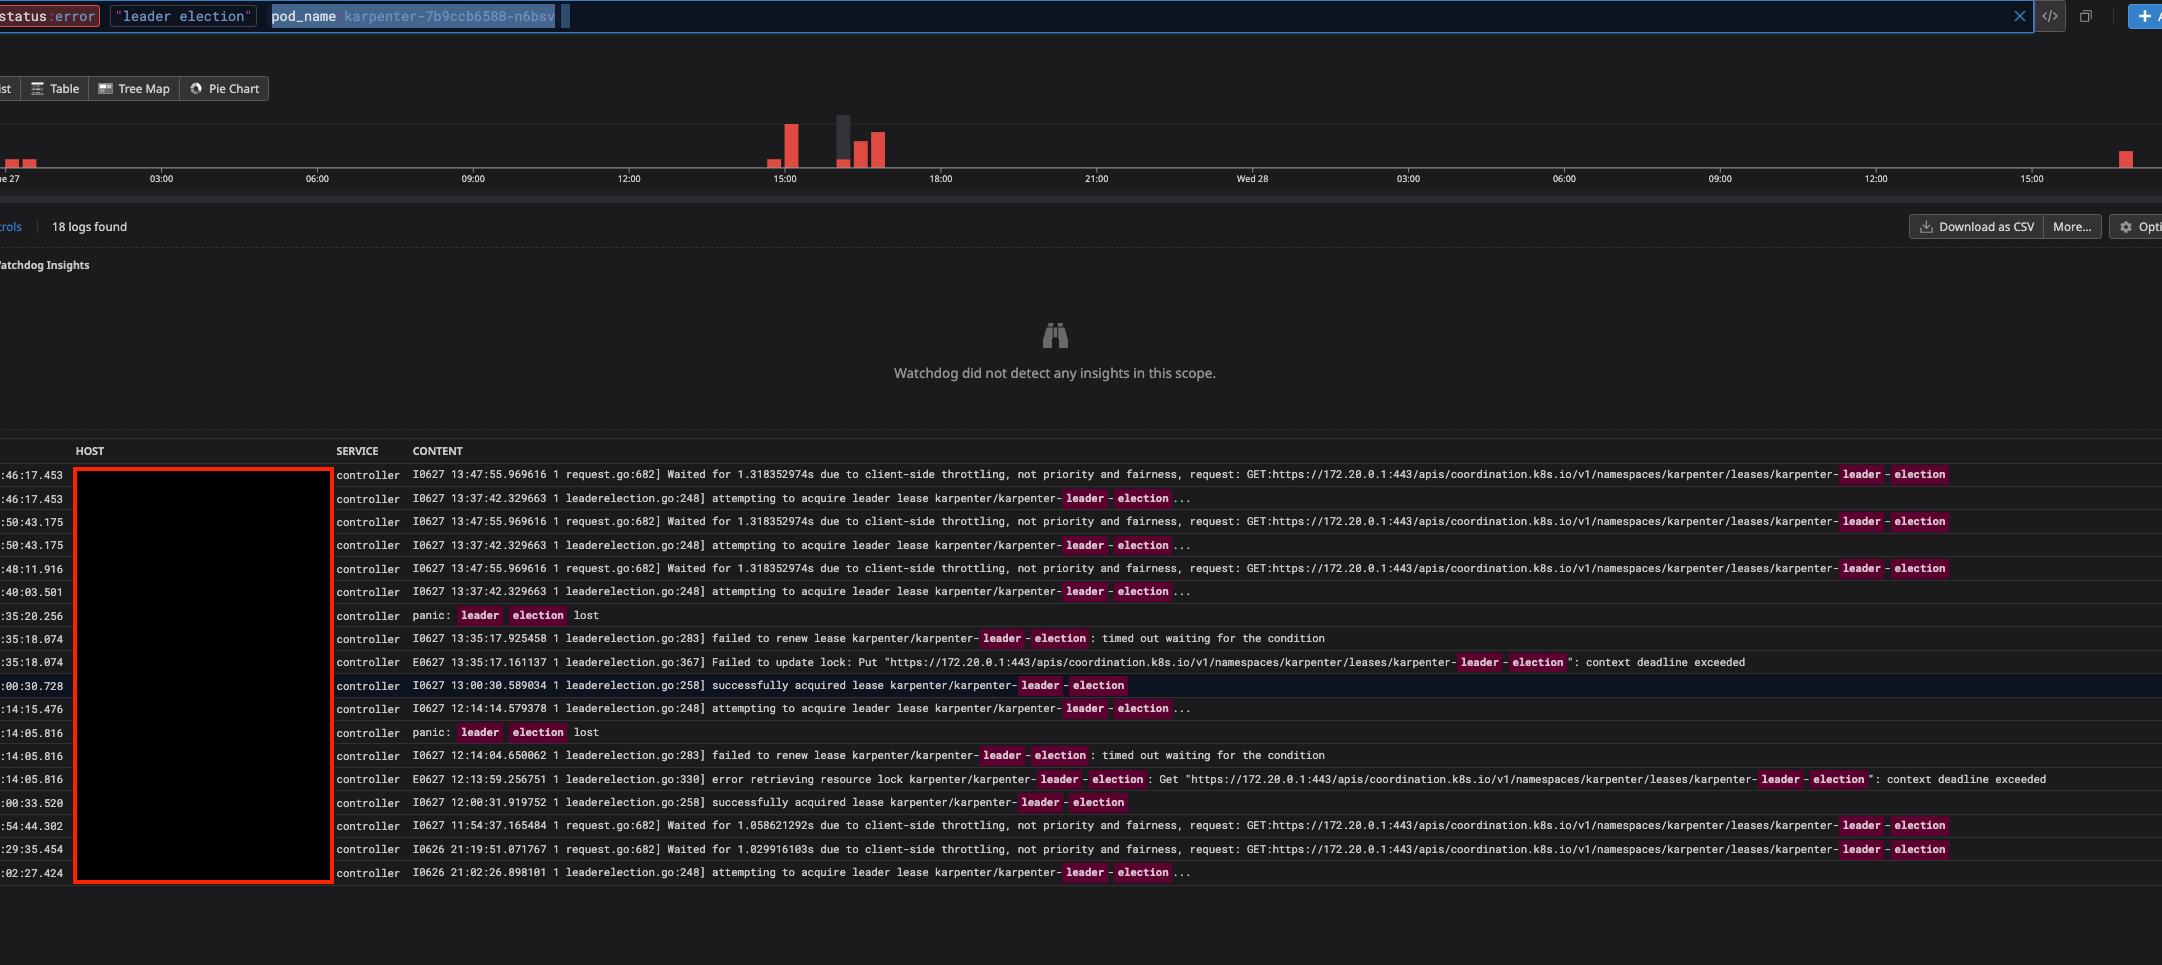Click the status:error filter pill
The width and height of the screenshot is (2162, 965).
coord(48,16)
